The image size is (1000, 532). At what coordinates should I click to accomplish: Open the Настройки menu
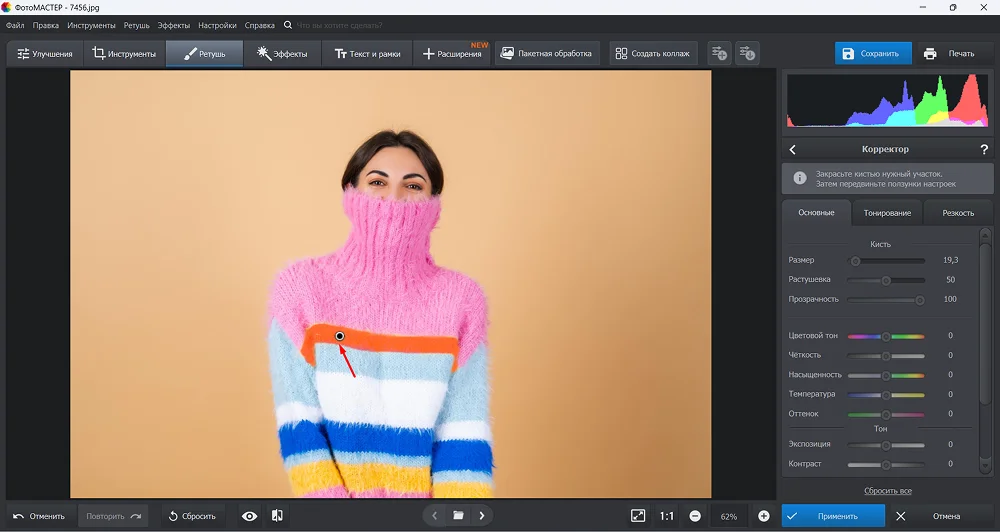(217, 26)
